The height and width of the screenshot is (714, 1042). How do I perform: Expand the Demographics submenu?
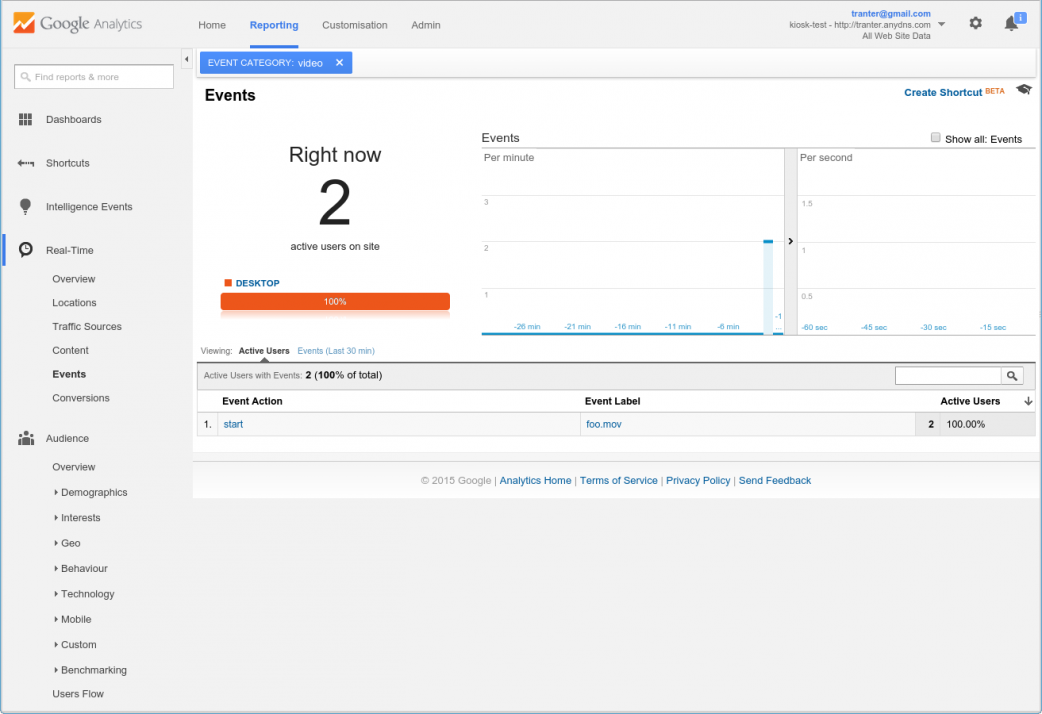pyautogui.click(x=56, y=493)
